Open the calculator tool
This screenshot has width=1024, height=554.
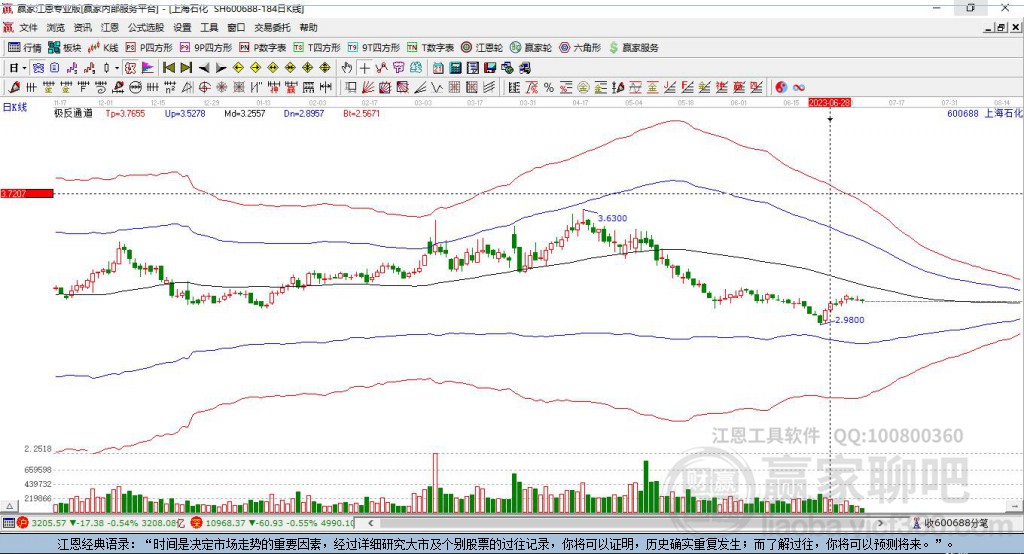[x=455, y=68]
